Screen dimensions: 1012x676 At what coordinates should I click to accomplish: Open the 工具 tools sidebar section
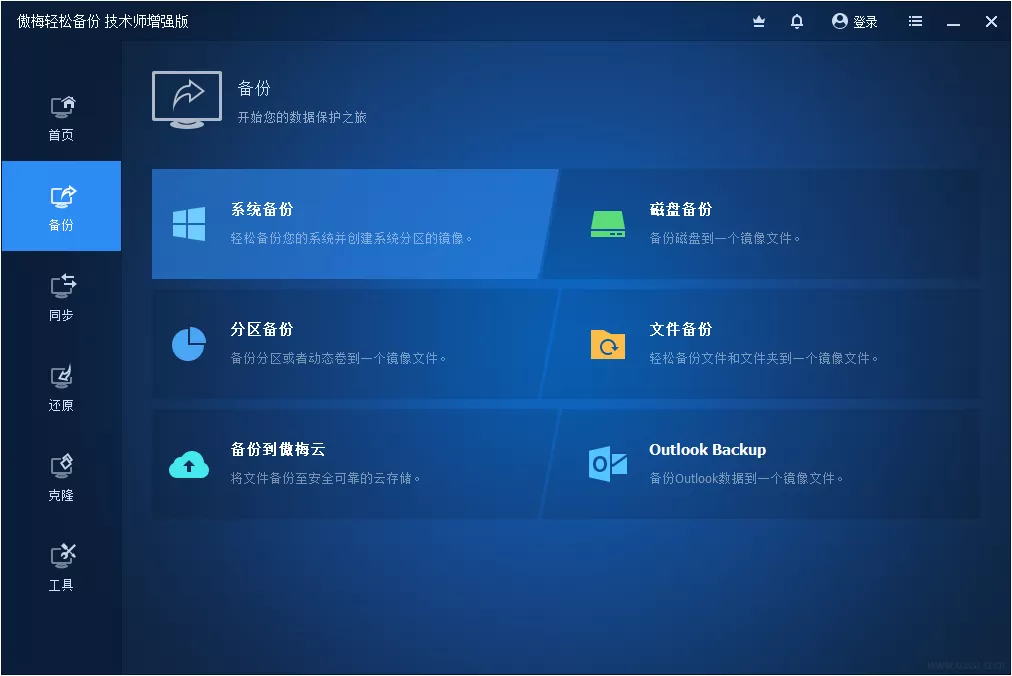coord(61,567)
